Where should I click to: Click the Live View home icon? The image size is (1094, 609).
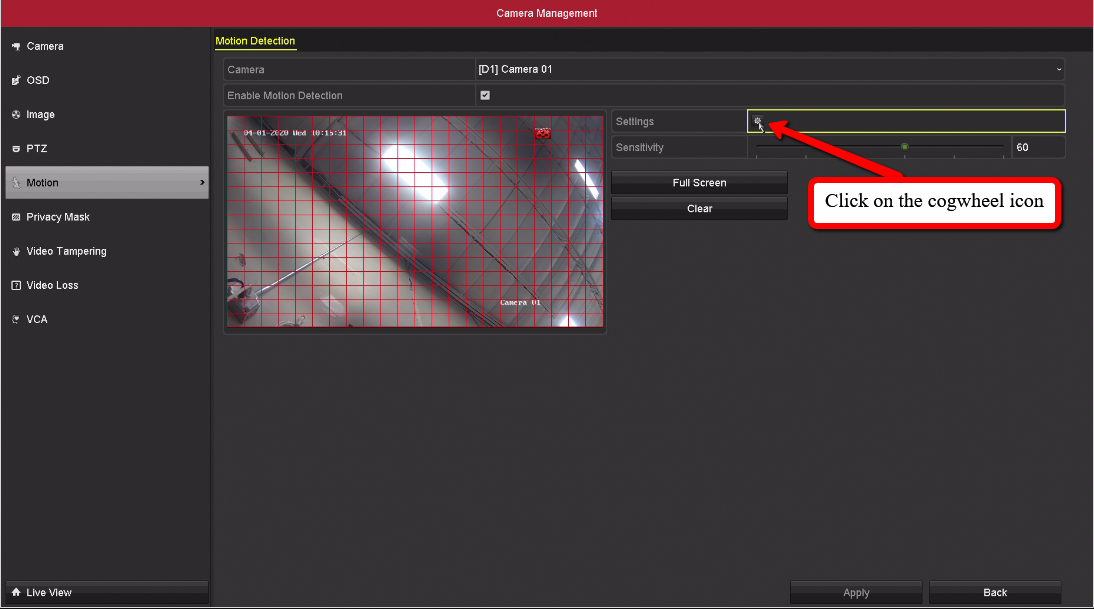pos(16,593)
